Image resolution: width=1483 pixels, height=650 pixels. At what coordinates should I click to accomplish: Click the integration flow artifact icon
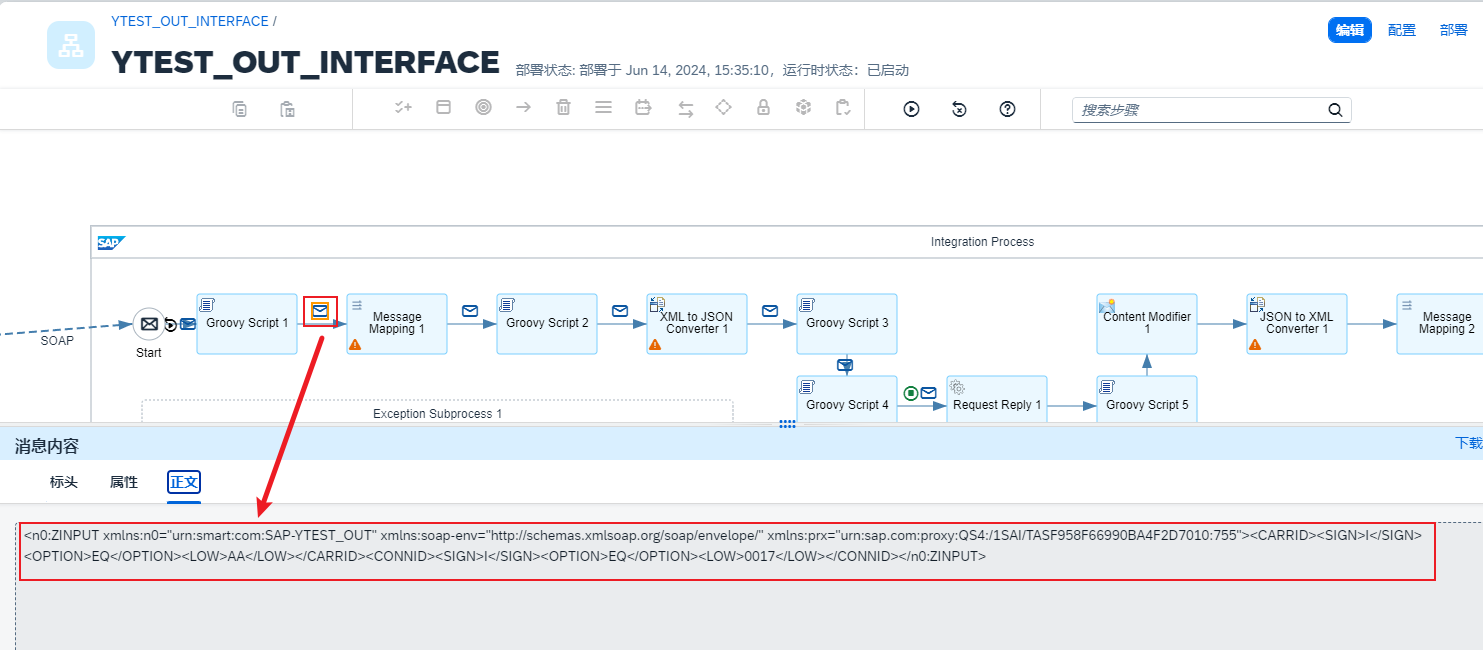(x=71, y=46)
